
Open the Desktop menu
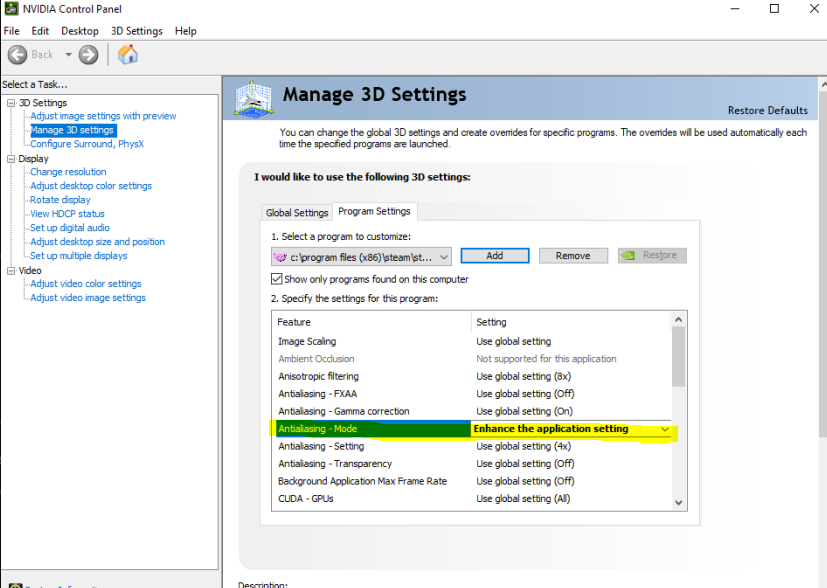pyautogui.click(x=80, y=31)
